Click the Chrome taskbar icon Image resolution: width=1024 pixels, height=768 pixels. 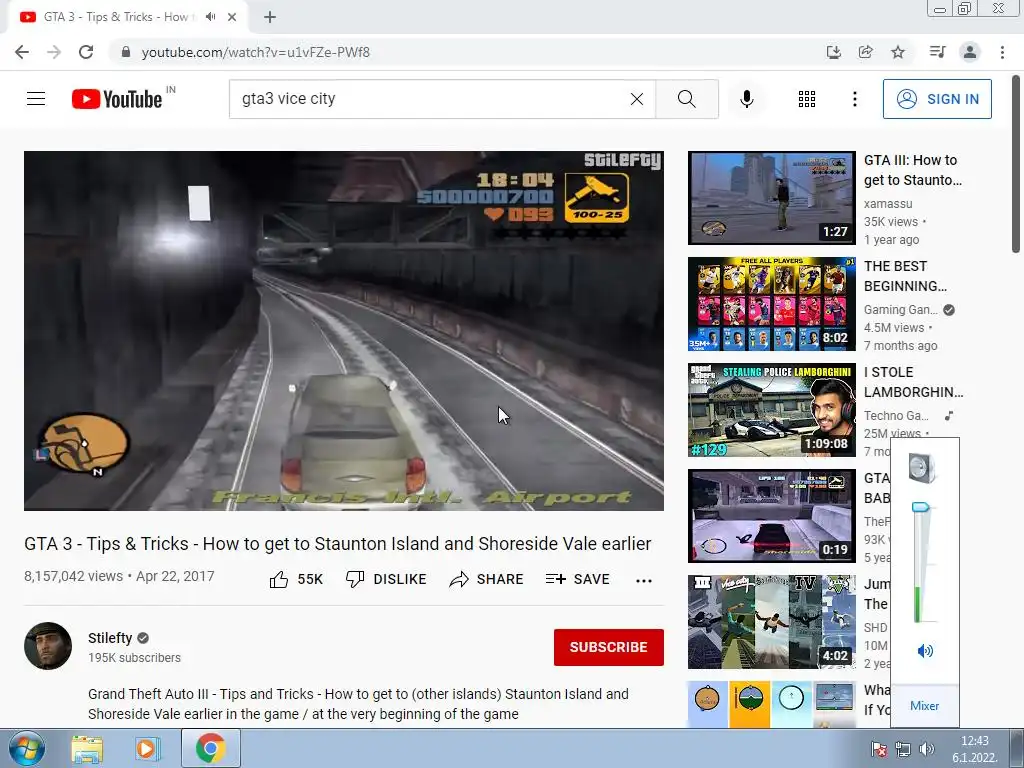(x=210, y=749)
